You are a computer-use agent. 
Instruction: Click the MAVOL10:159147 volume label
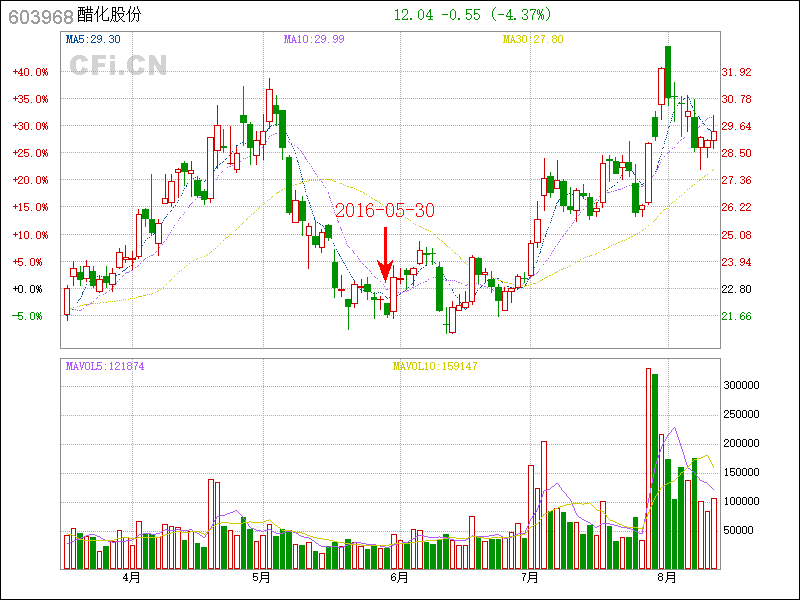(x=435, y=366)
